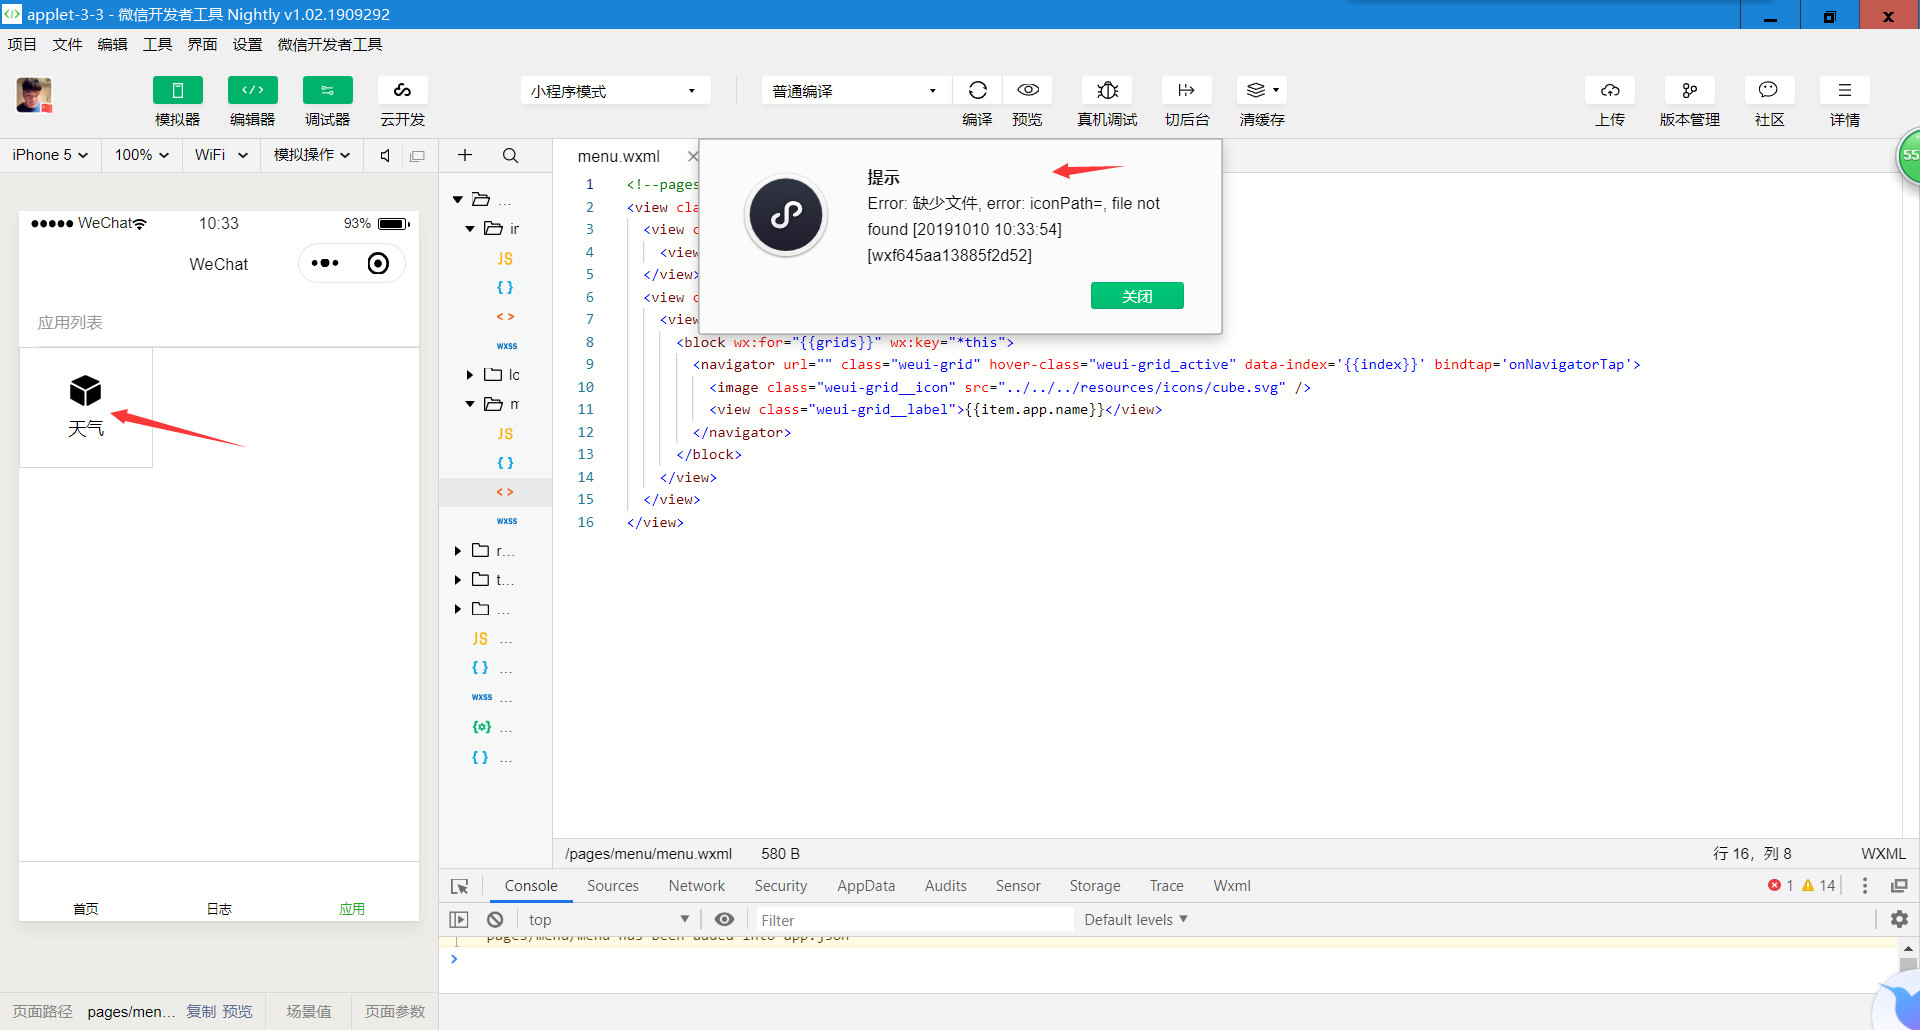This screenshot has height=1030, width=1920.
Task: Expand the Default levels dropdown
Action: [x=1135, y=920]
